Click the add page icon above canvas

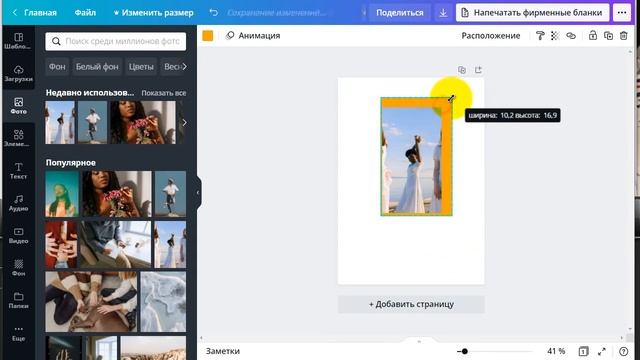tap(478, 70)
